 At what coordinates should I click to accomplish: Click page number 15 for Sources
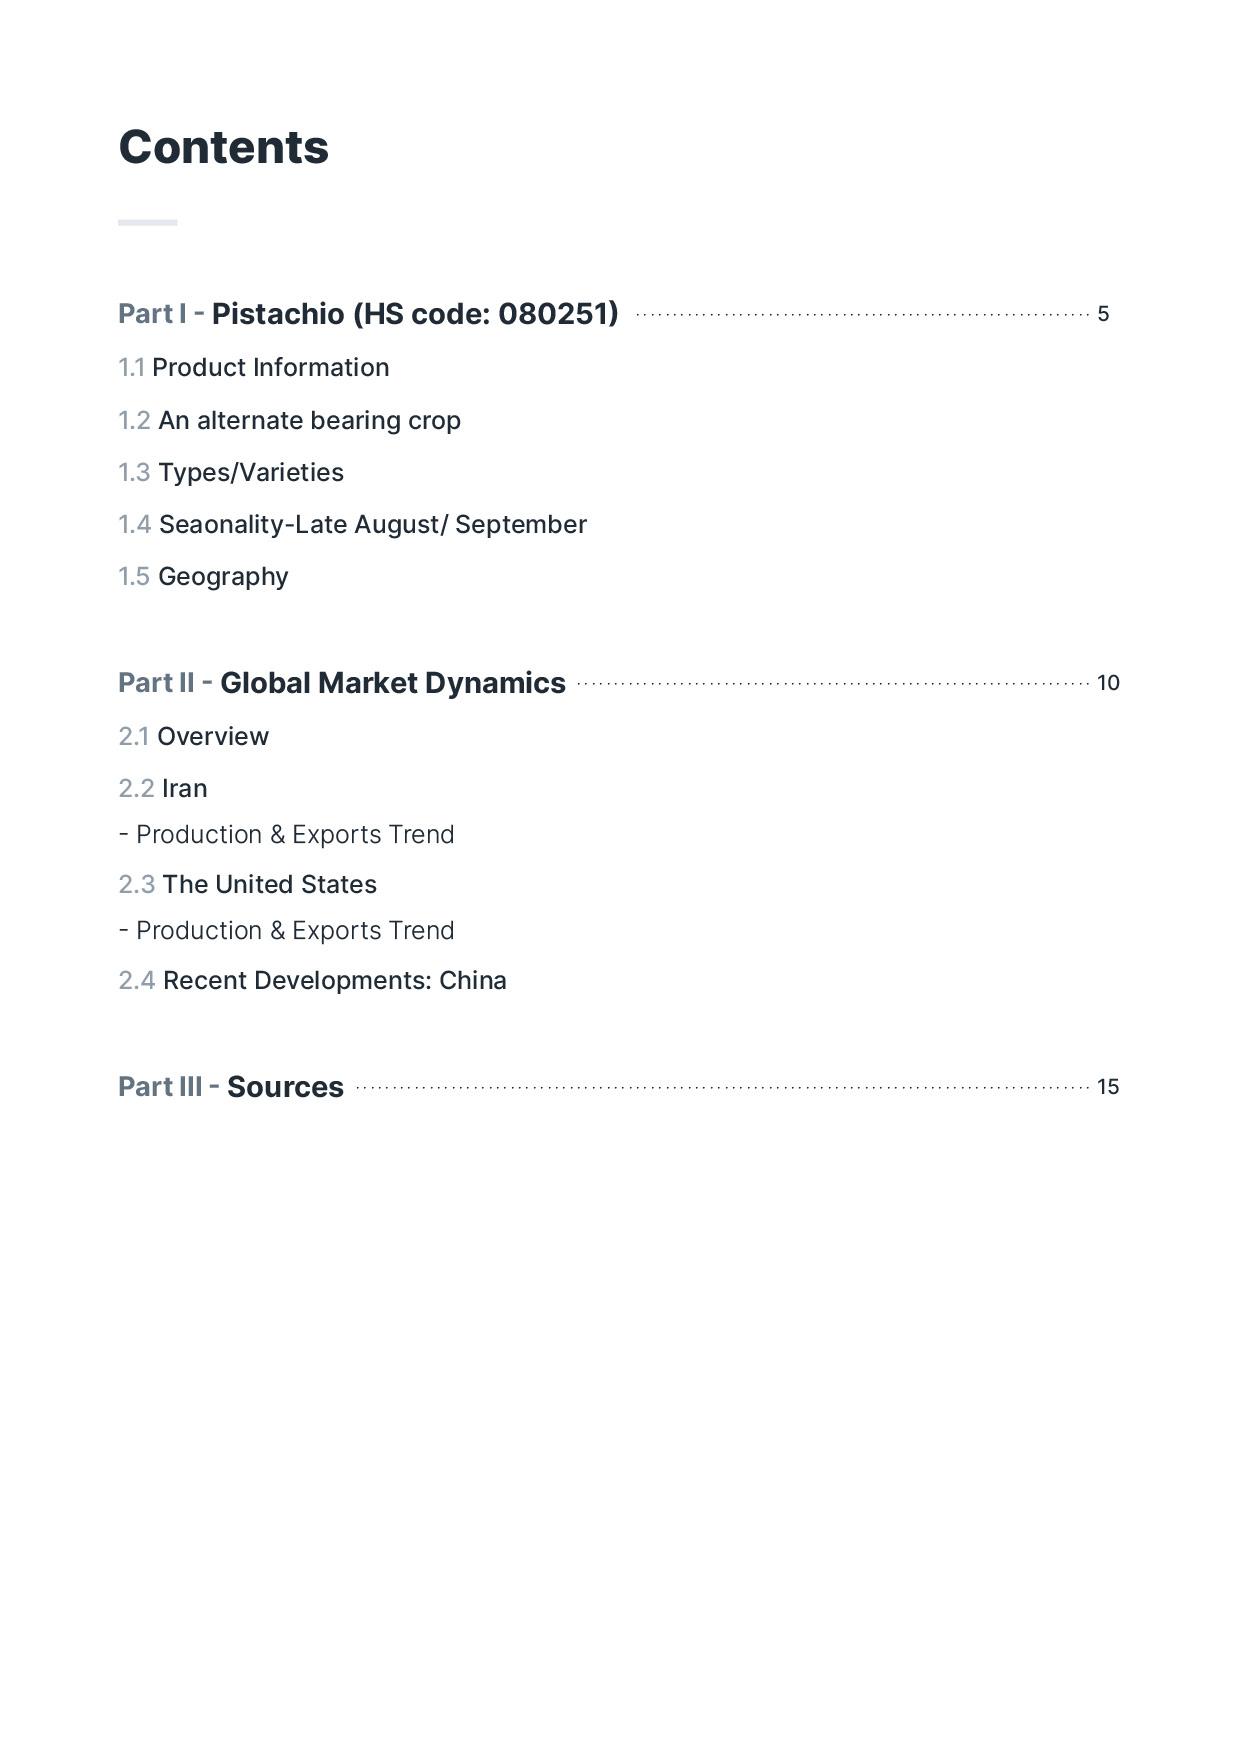1108,1087
